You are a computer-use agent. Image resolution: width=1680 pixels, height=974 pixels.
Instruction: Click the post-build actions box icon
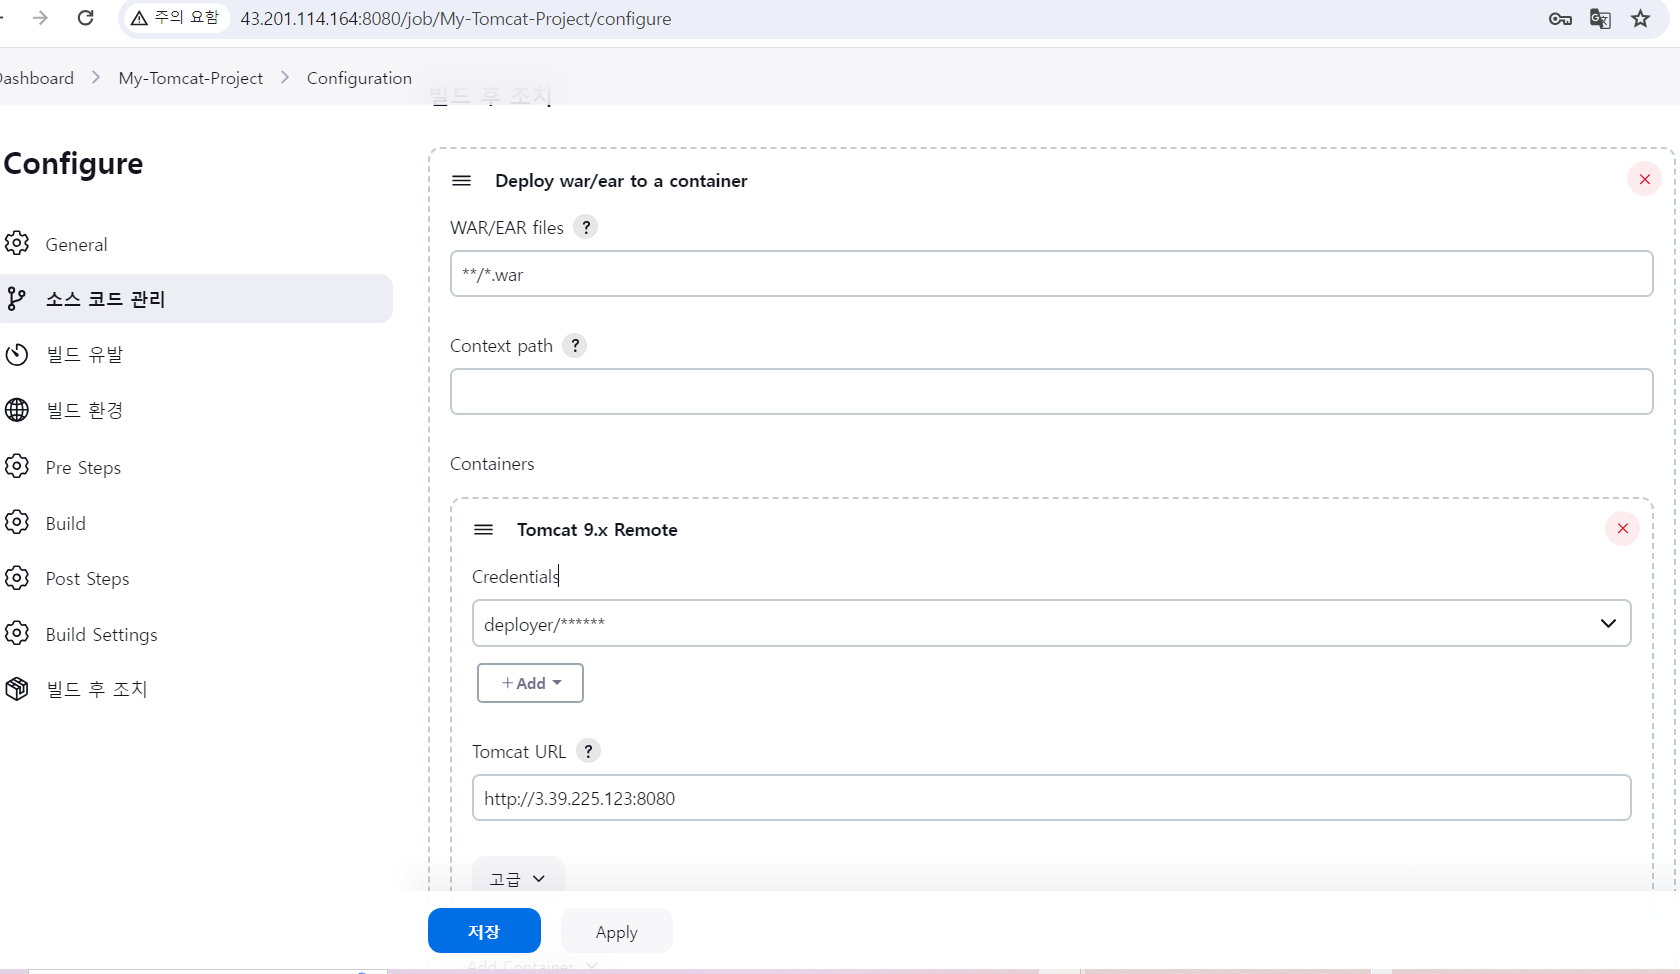(17, 689)
